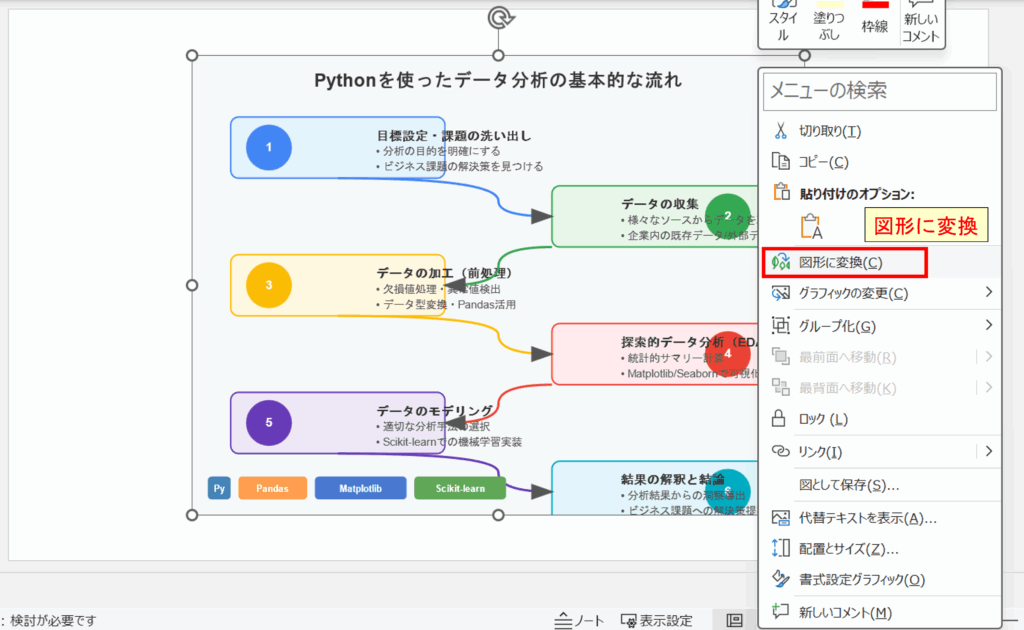Click the left-middle selection handle
1024x630 pixels.
(192, 285)
